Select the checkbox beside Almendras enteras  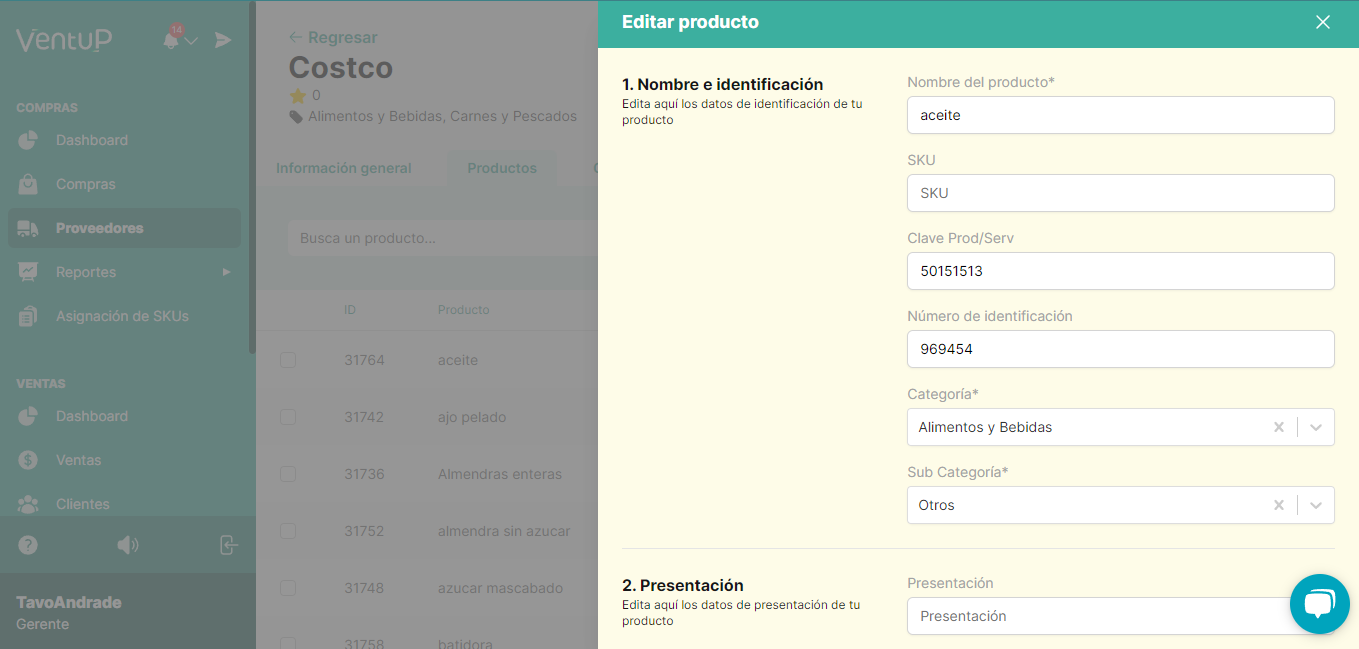click(x=288, y=474)
